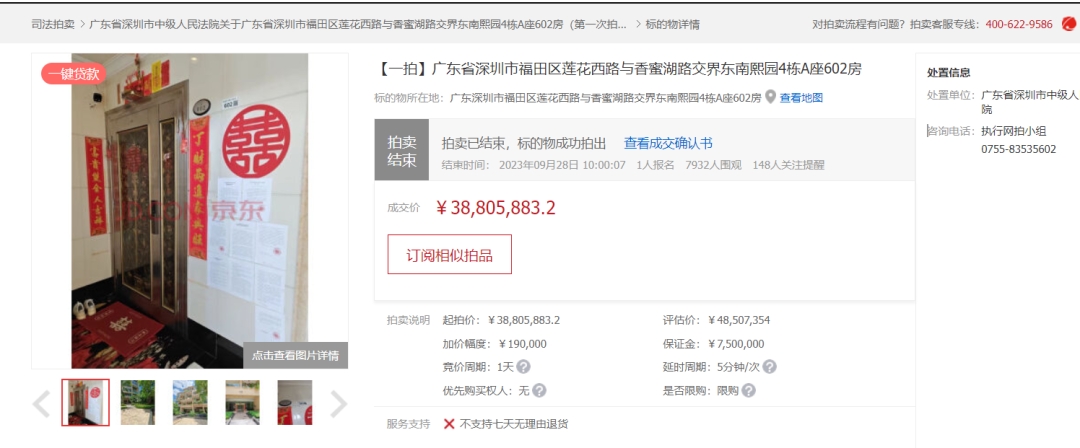This screenshot has width=1080, height=448.
Task: Click the map pin icon beside address
Action: [x=771, y=97]
